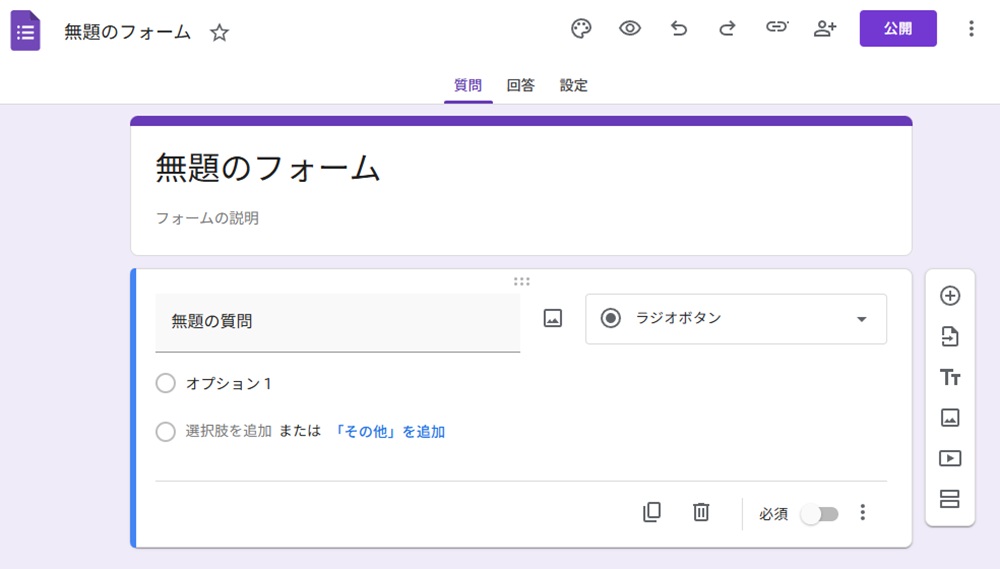Add title and description from side toolbar

coord(950,377)
